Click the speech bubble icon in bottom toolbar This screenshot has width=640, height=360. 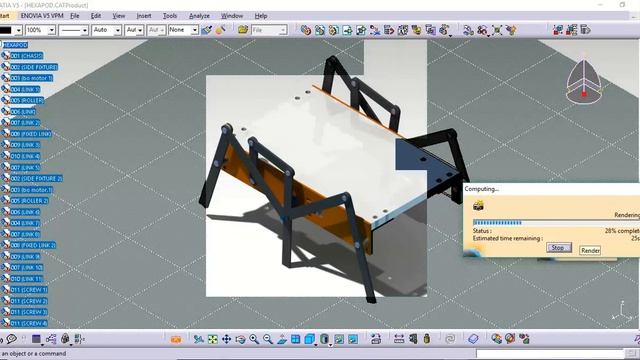[x=11, y=339]
